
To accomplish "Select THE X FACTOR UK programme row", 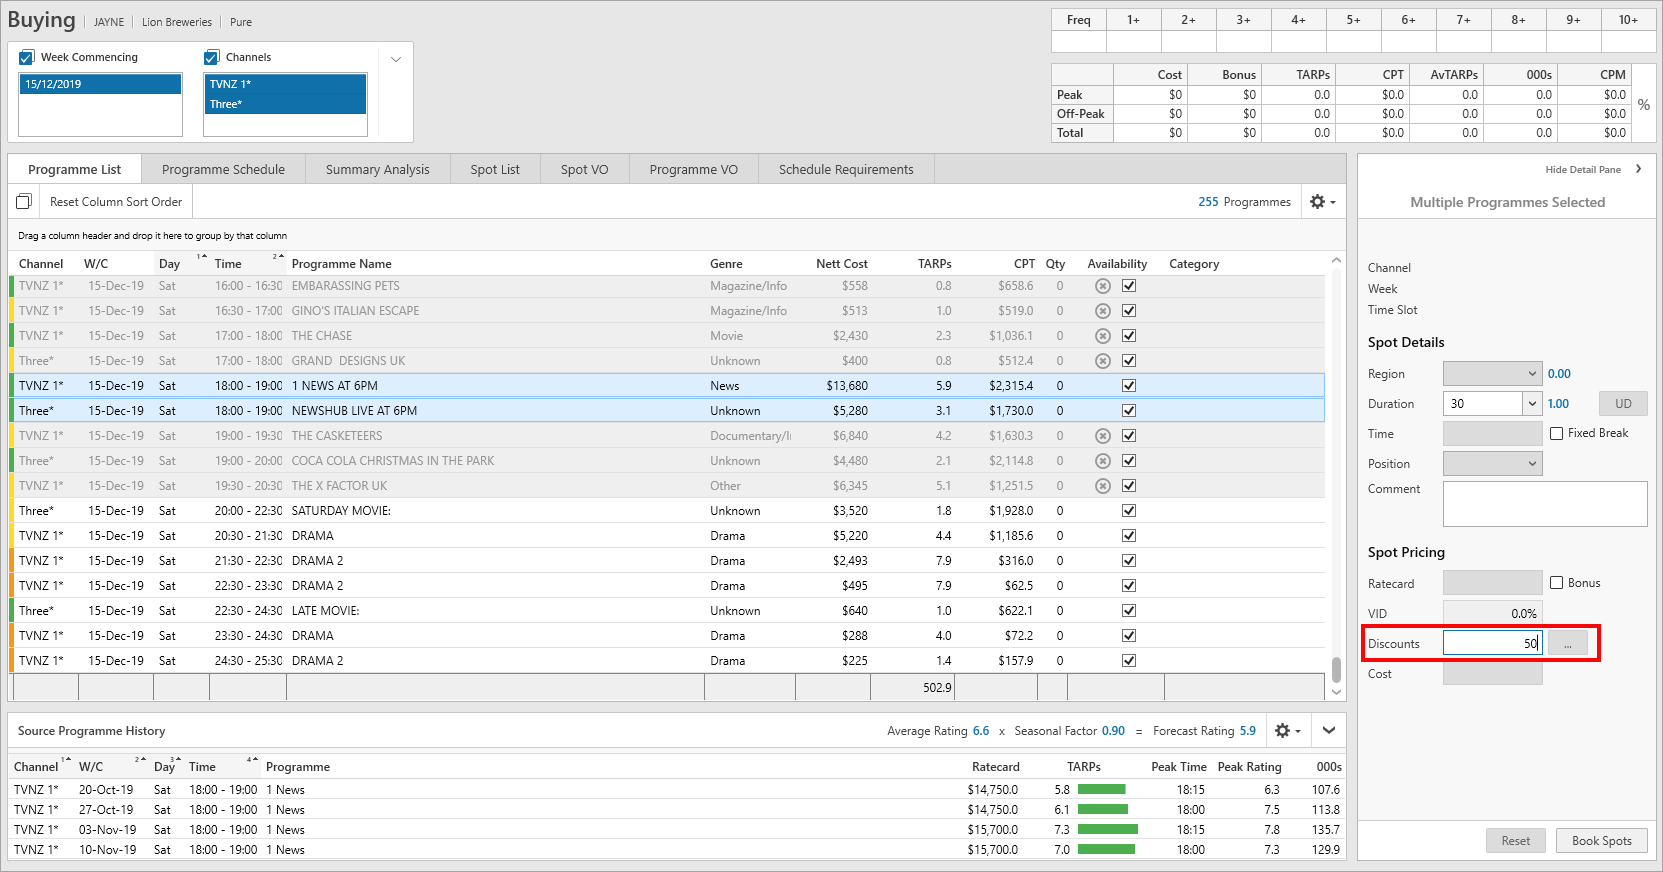I will (x=667, y=486).
